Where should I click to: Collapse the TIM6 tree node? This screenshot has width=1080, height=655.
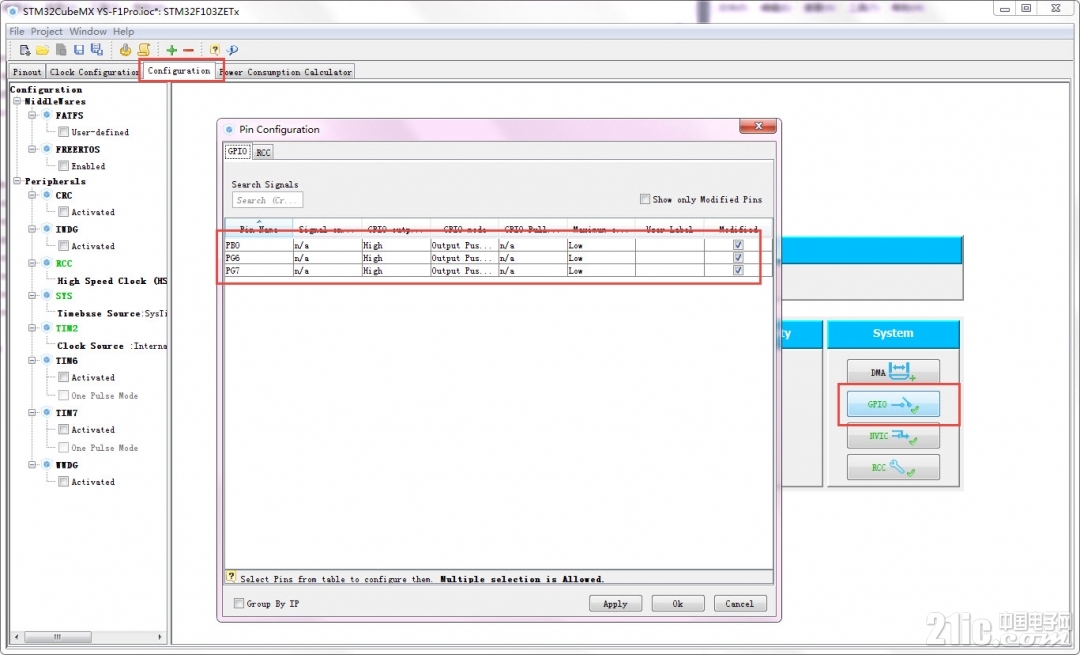click(x=32, y=360)
